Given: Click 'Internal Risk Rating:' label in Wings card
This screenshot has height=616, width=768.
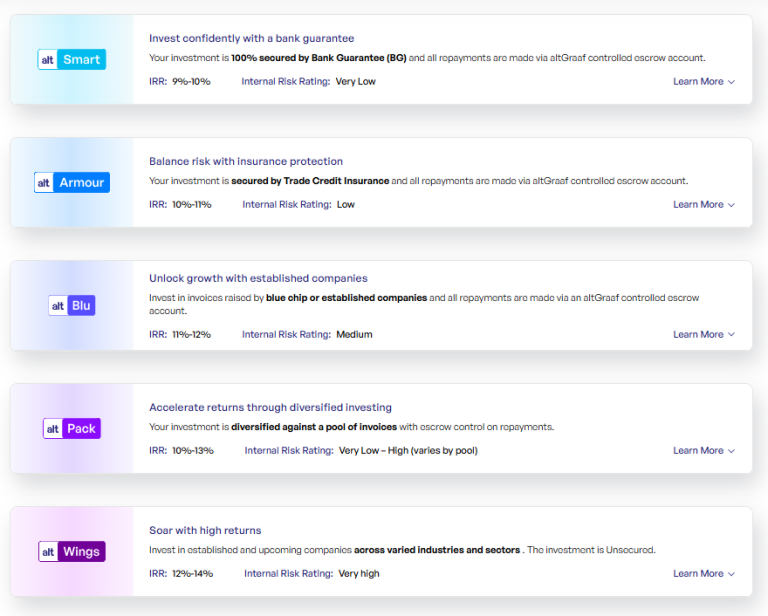Looking at the screenshot, I should click(288, 573).
